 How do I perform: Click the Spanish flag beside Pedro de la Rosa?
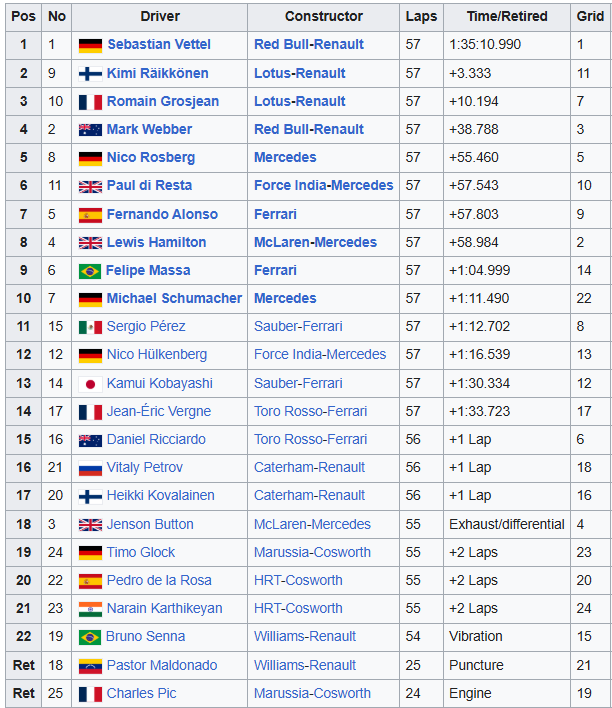pyautogui.click(x=90, y=581)
